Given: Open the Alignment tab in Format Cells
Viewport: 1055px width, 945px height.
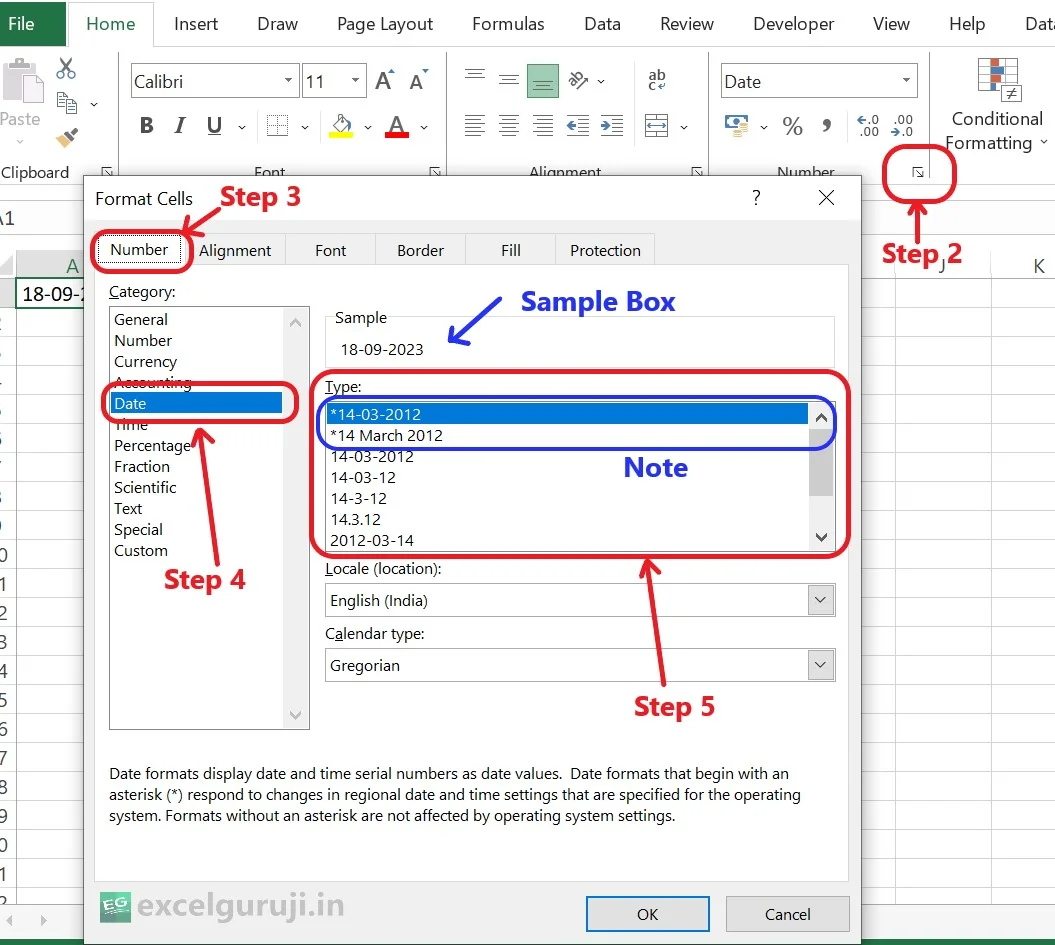Looking at the screenshot, I should click(x=235, y=250).
